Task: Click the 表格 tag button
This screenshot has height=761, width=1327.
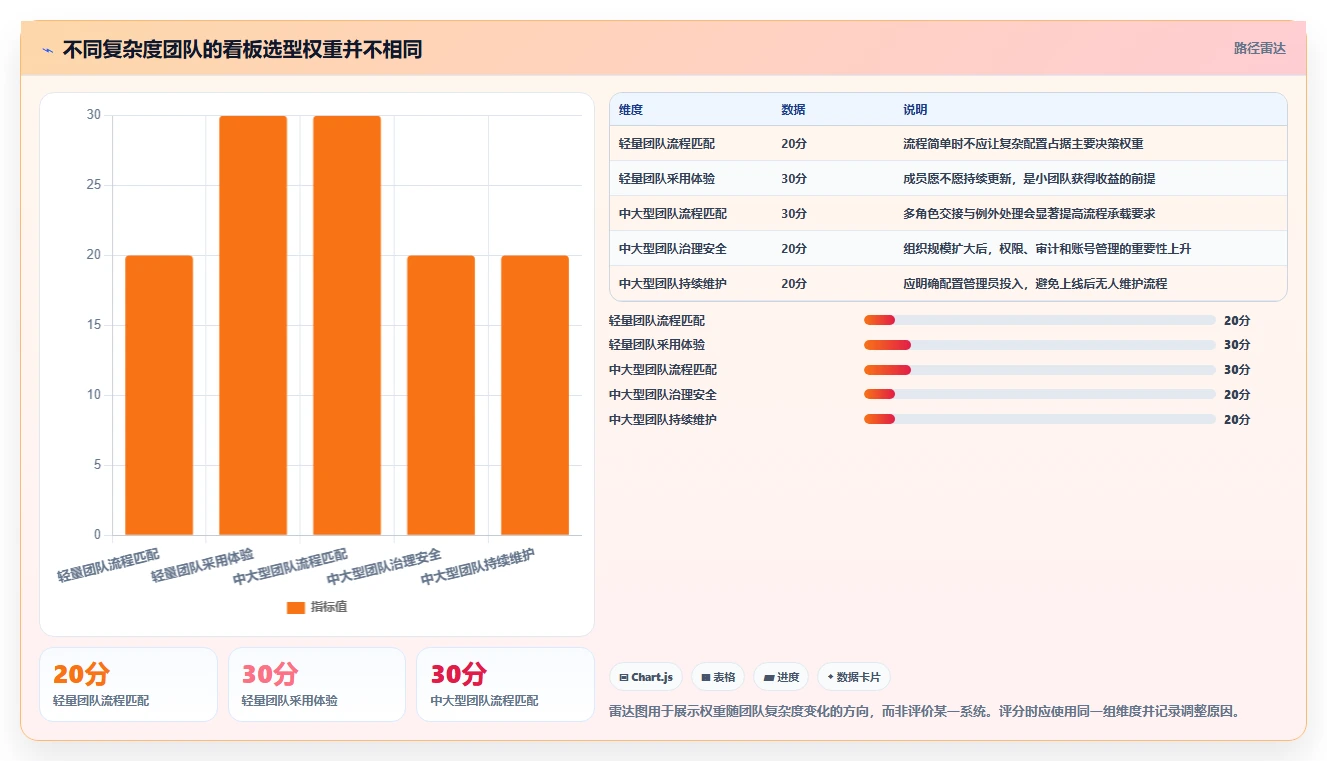Action: coord(718,677)
